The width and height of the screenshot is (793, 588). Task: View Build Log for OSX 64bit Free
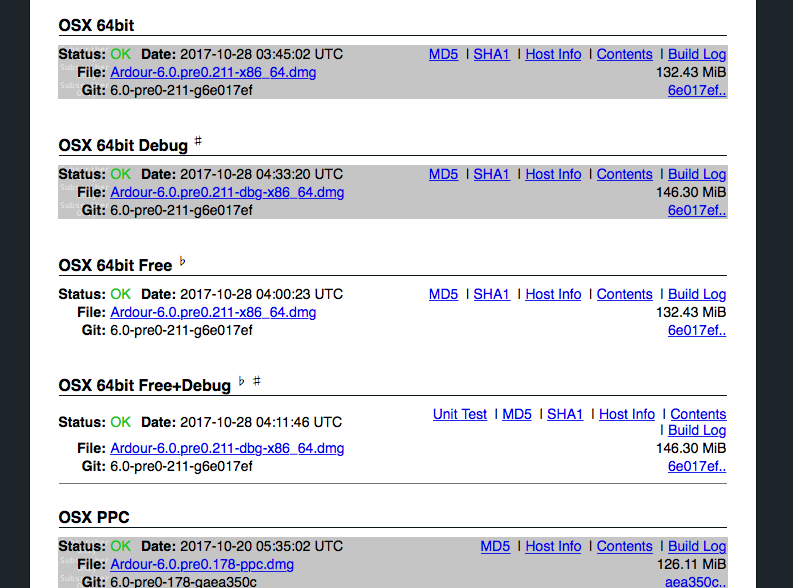(x=697, y=295)
